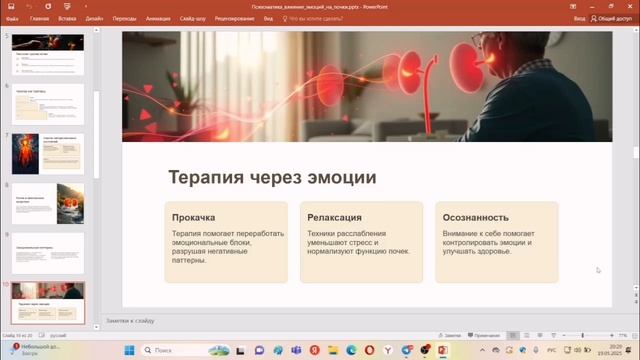640x360 pixels.
Task: Click the 'русский' language indicator
Action: pos(58,336)
